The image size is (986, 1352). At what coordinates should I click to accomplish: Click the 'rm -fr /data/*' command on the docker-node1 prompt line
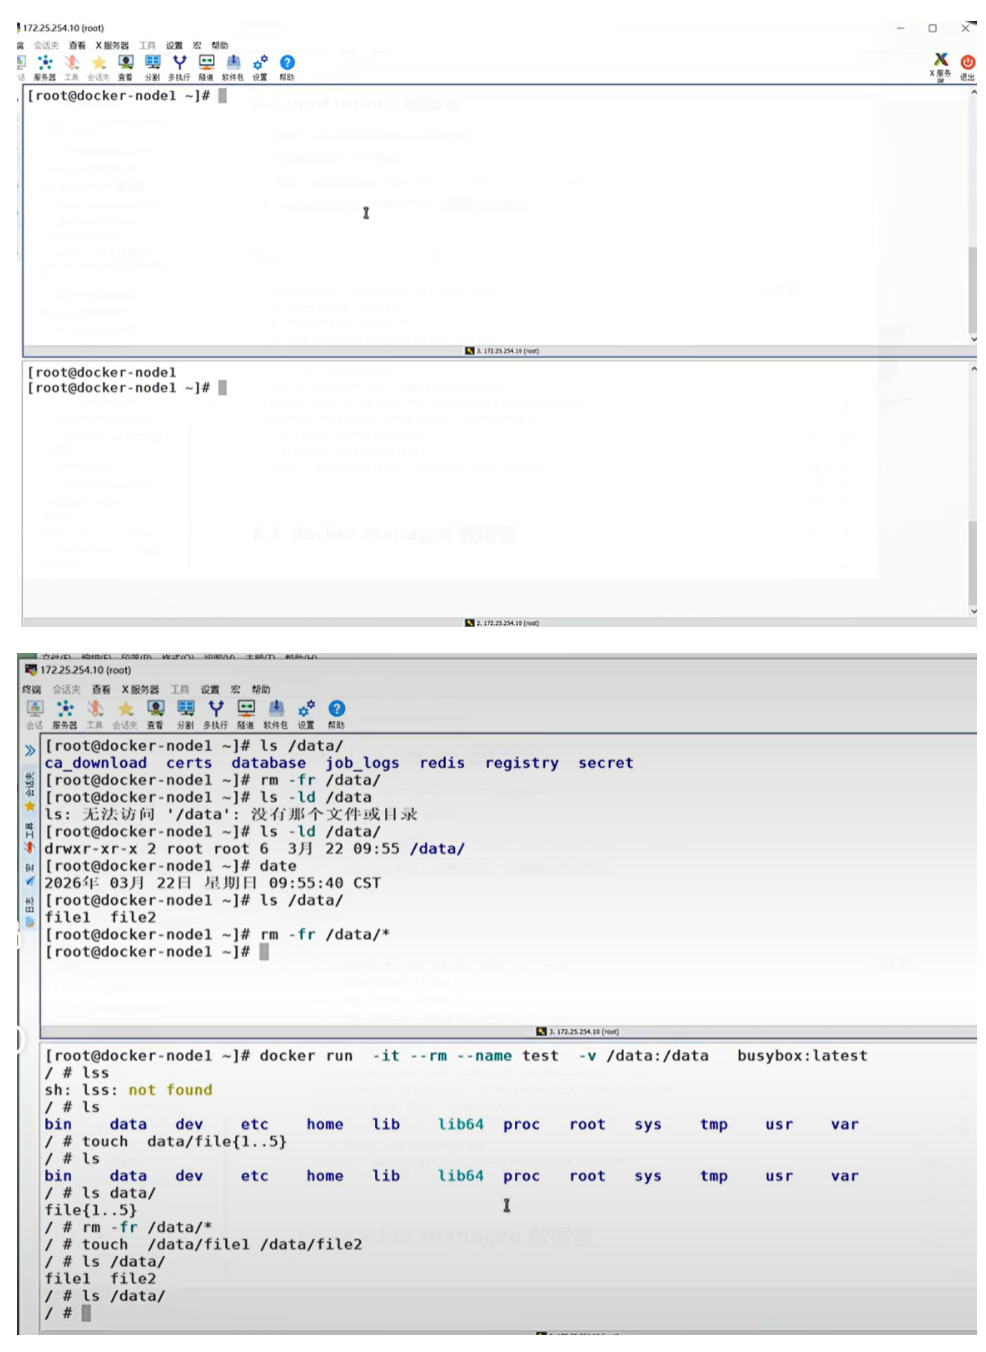click(325, 934)
